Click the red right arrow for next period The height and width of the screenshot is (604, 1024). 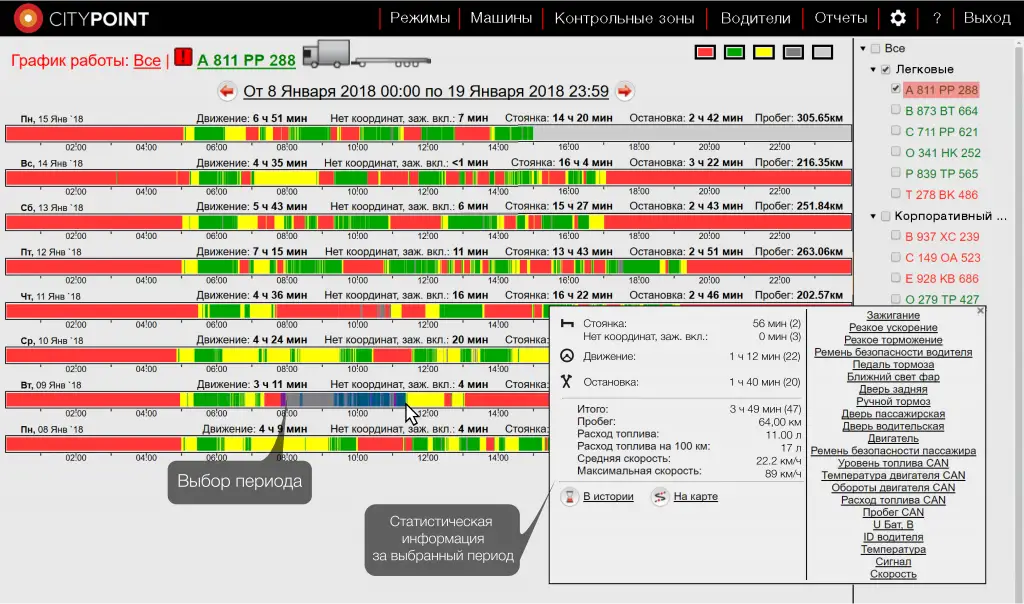tap(625, 91)
